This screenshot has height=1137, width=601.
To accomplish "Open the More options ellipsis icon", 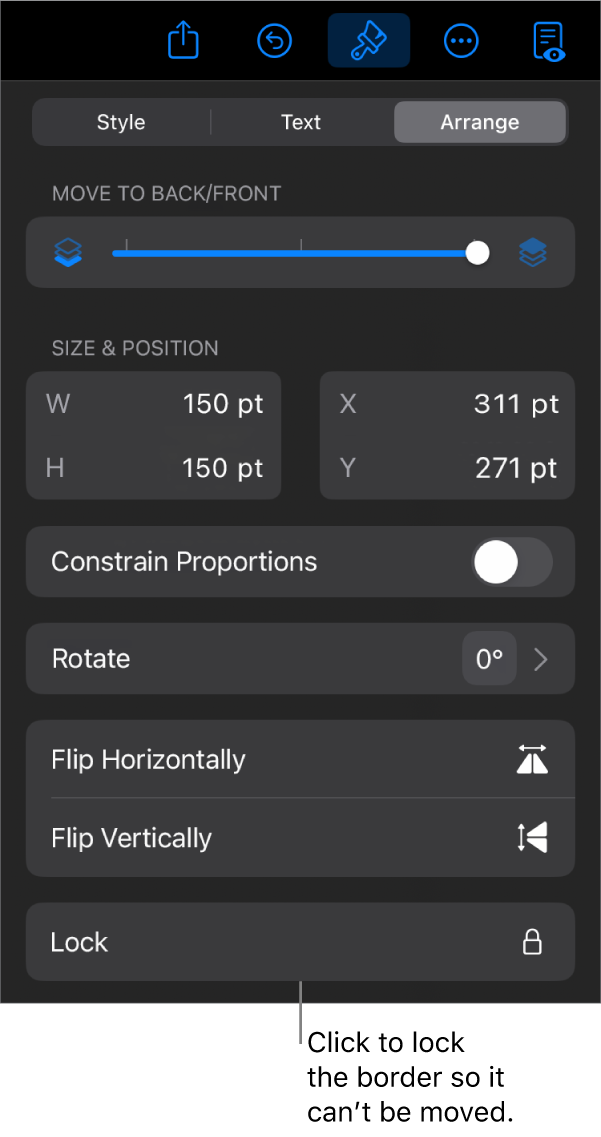I will [461, 41].
